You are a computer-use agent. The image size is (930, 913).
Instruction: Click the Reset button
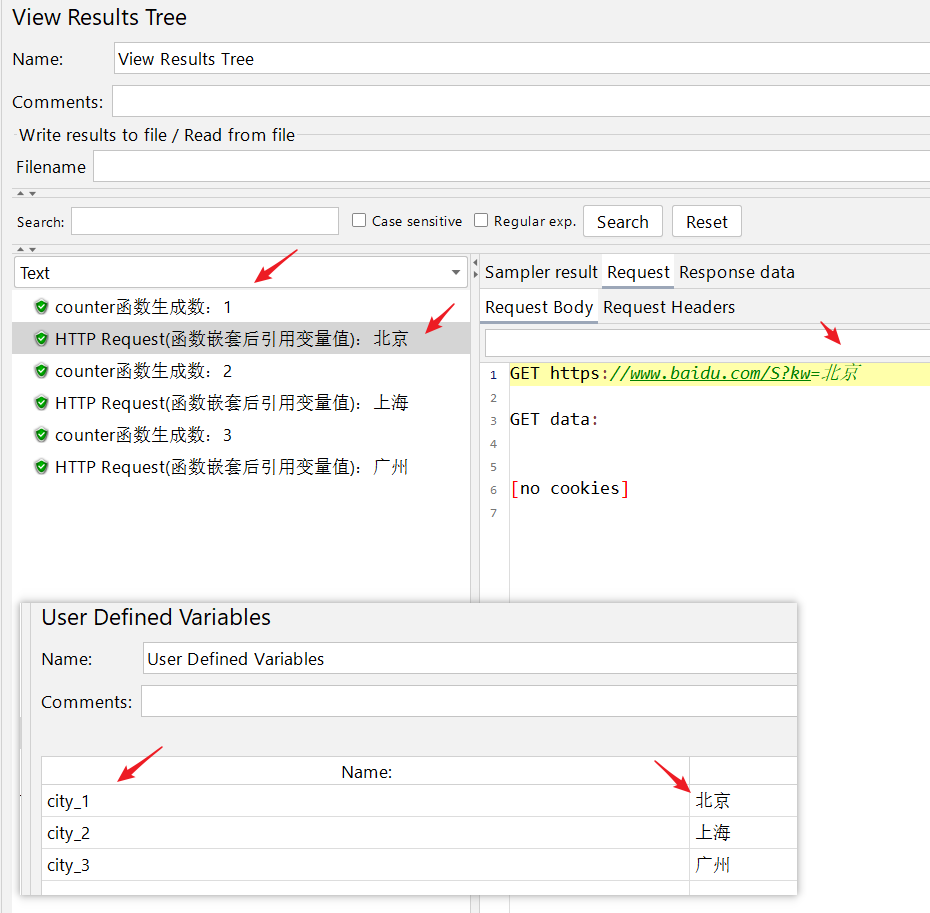(706, 222)
